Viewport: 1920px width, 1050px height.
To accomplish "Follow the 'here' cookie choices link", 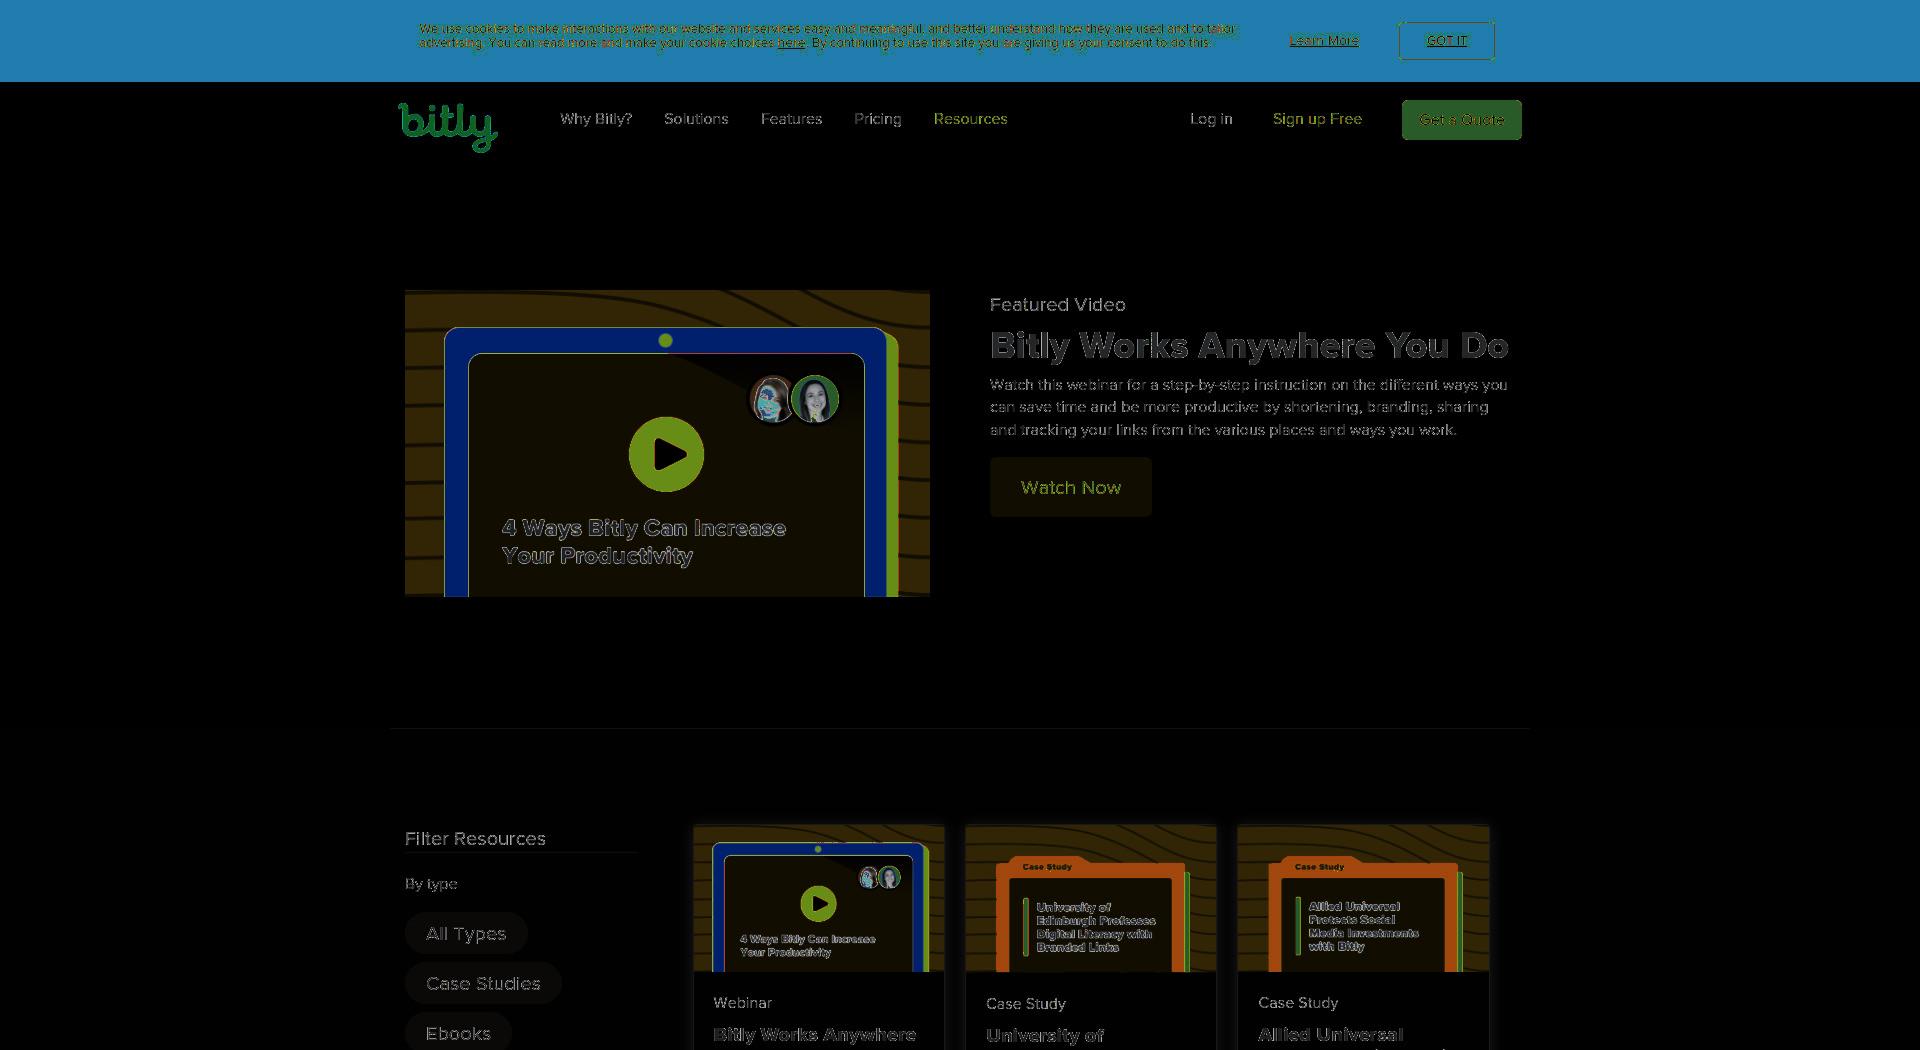I will [791, 43].
